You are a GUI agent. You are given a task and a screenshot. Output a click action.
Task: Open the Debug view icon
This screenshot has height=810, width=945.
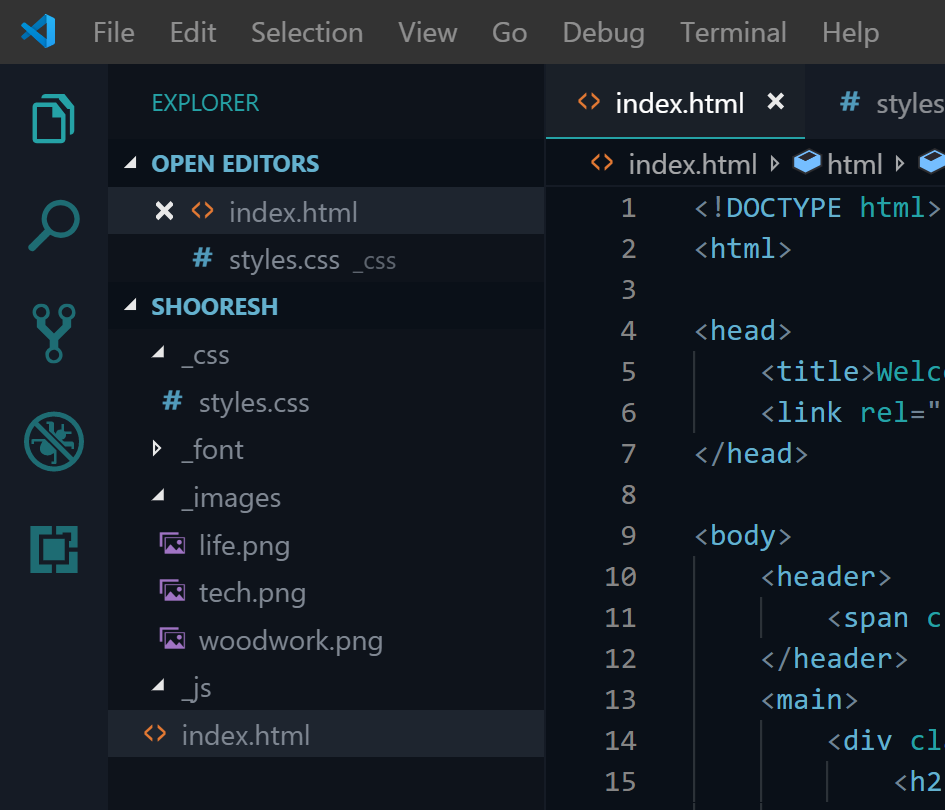pos(54,441)
